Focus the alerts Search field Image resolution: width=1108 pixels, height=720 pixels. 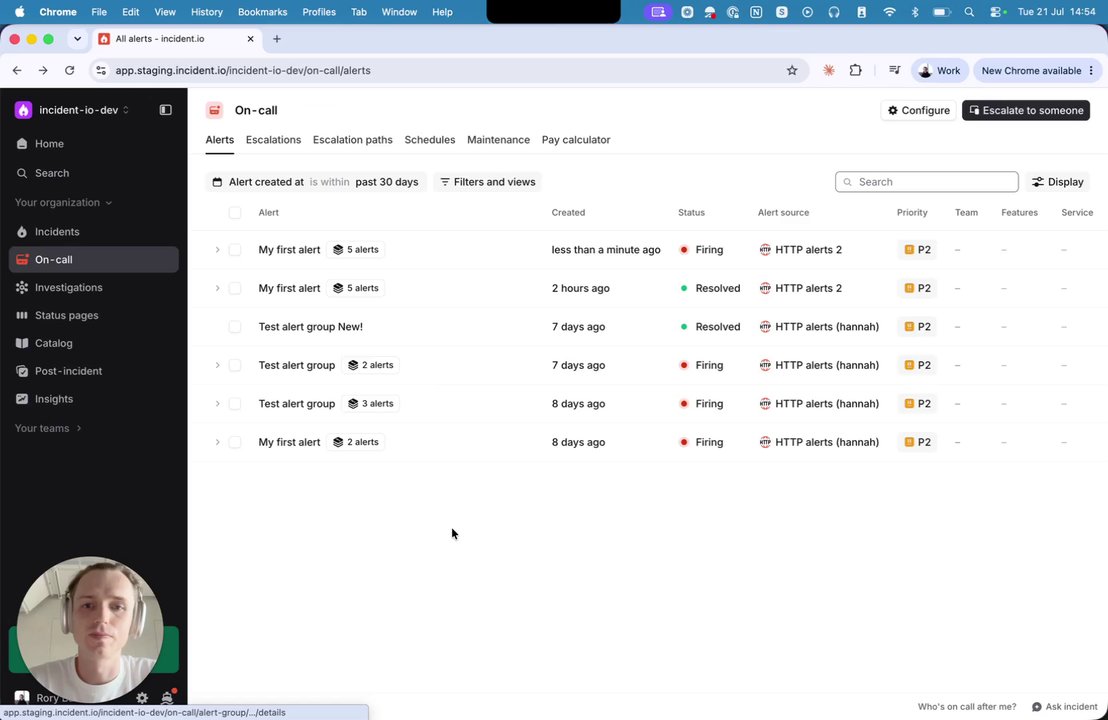[926, 182]
